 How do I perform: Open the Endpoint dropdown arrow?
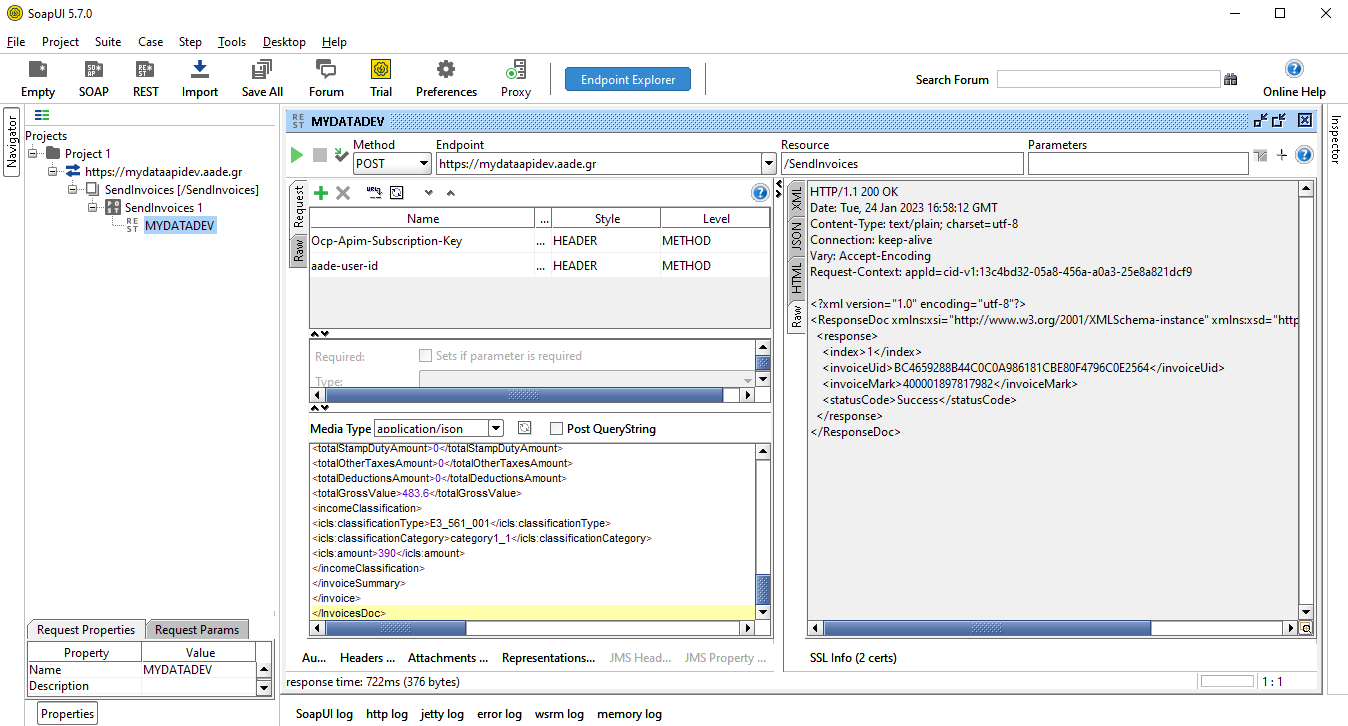click(769, 164)
